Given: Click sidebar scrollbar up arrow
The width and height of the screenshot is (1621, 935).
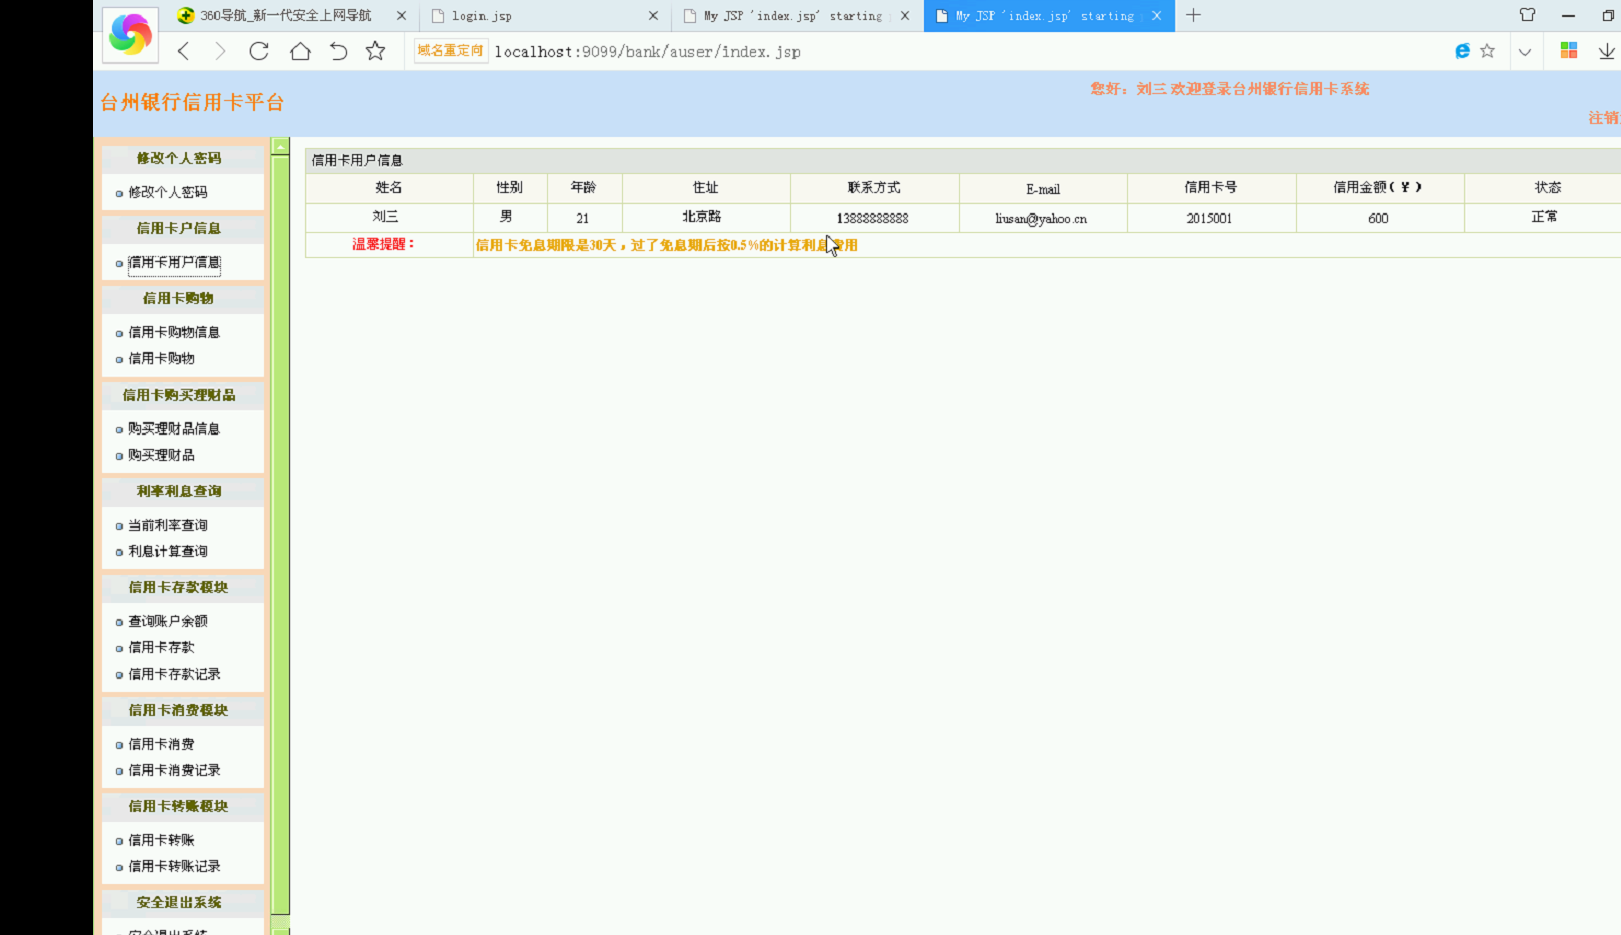Looking at the screenshot, I should 281,147.
